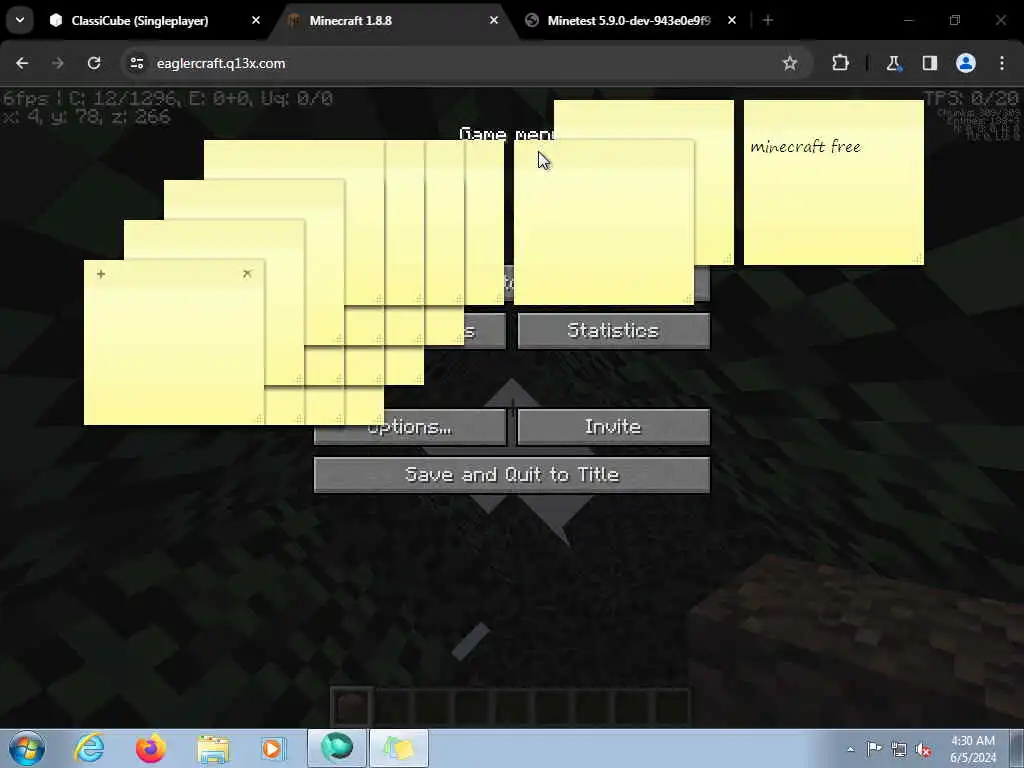View site information for eaglercraft.q13x.com
The image size is (1024, 768).
pos(136,63)
